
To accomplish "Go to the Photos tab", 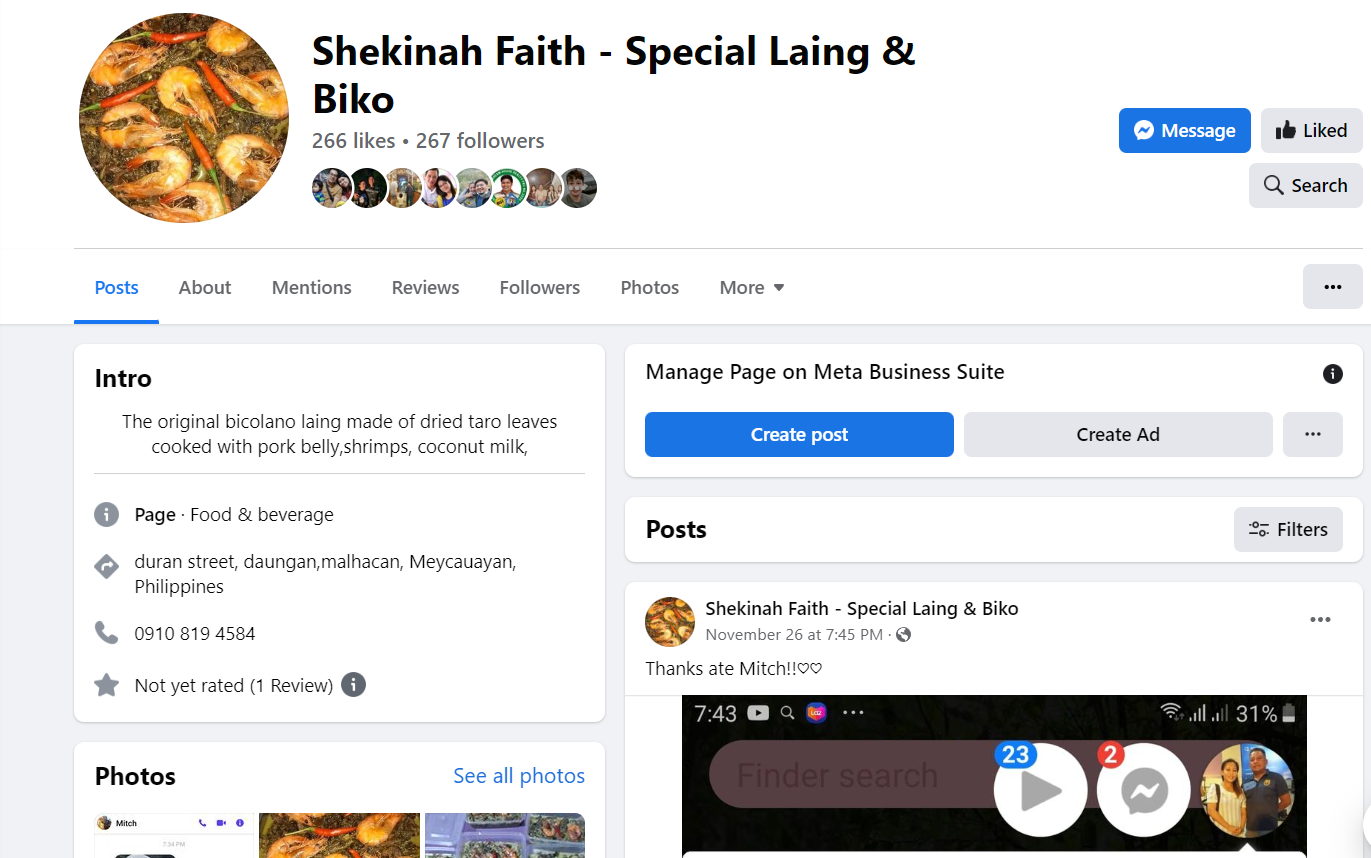I will point(649,288).
